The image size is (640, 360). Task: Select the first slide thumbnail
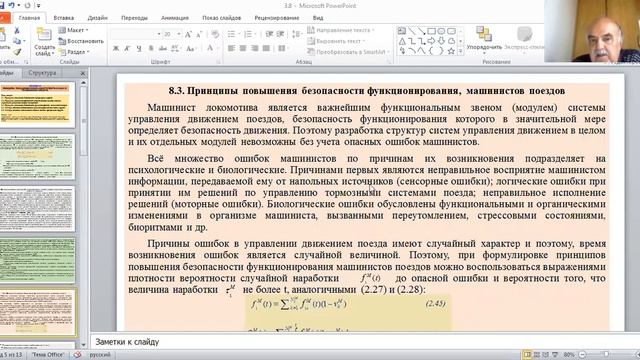pyautogui.click(x=38, y=104)
